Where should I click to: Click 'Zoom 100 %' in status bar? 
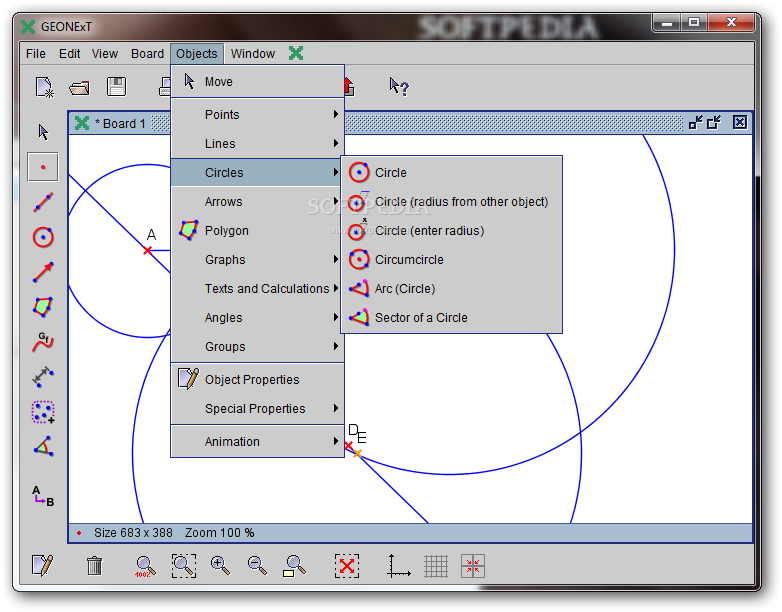[x=219, y=533]
